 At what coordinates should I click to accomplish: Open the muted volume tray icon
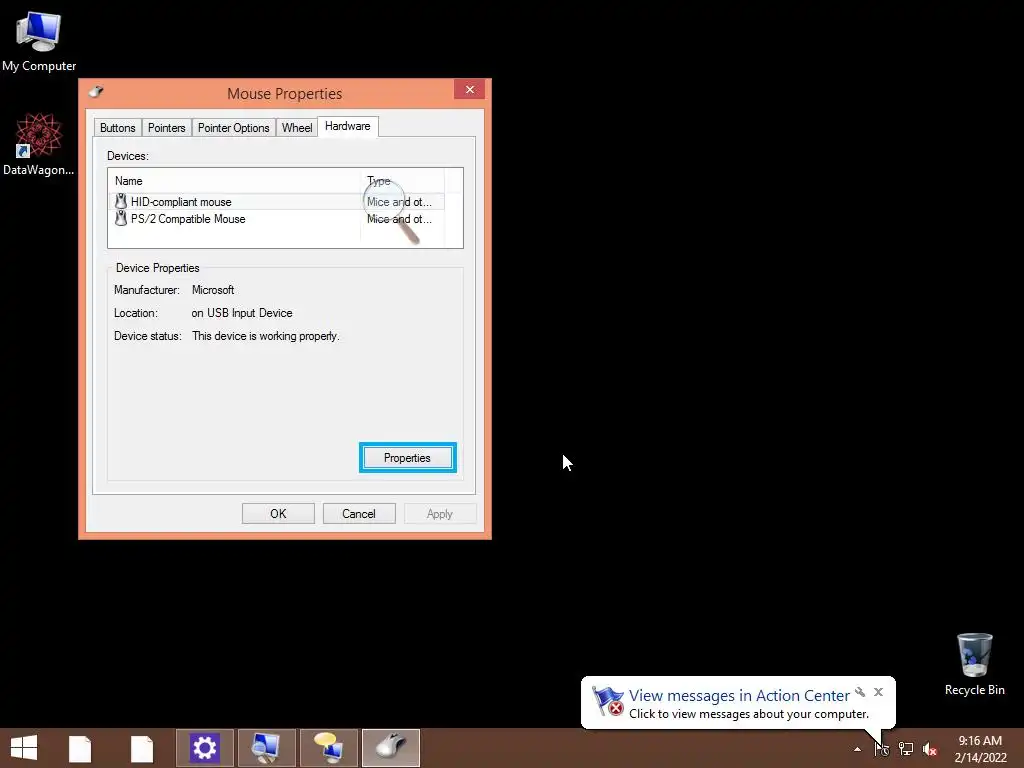pos(930,749)
